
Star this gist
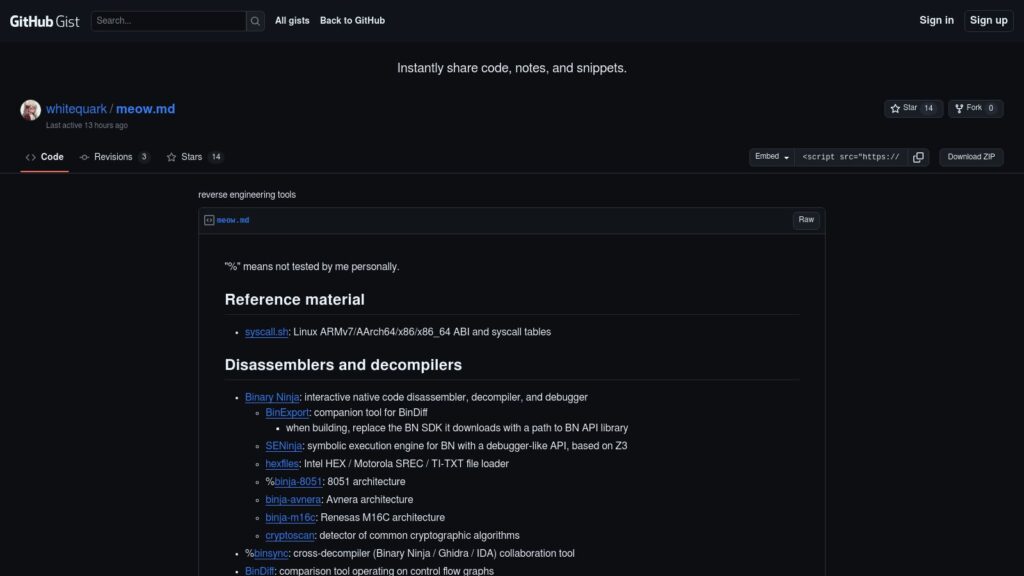[913, 108]
